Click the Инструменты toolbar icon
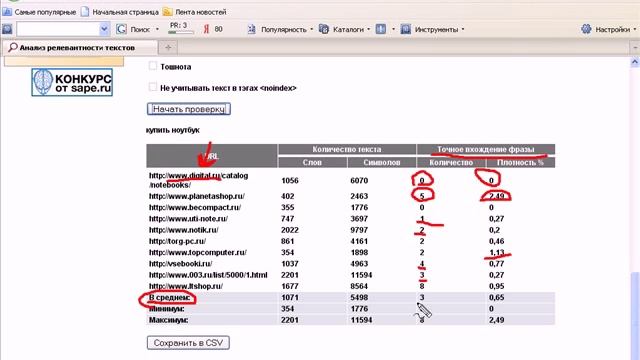640x360 pixels. point(406,29)
